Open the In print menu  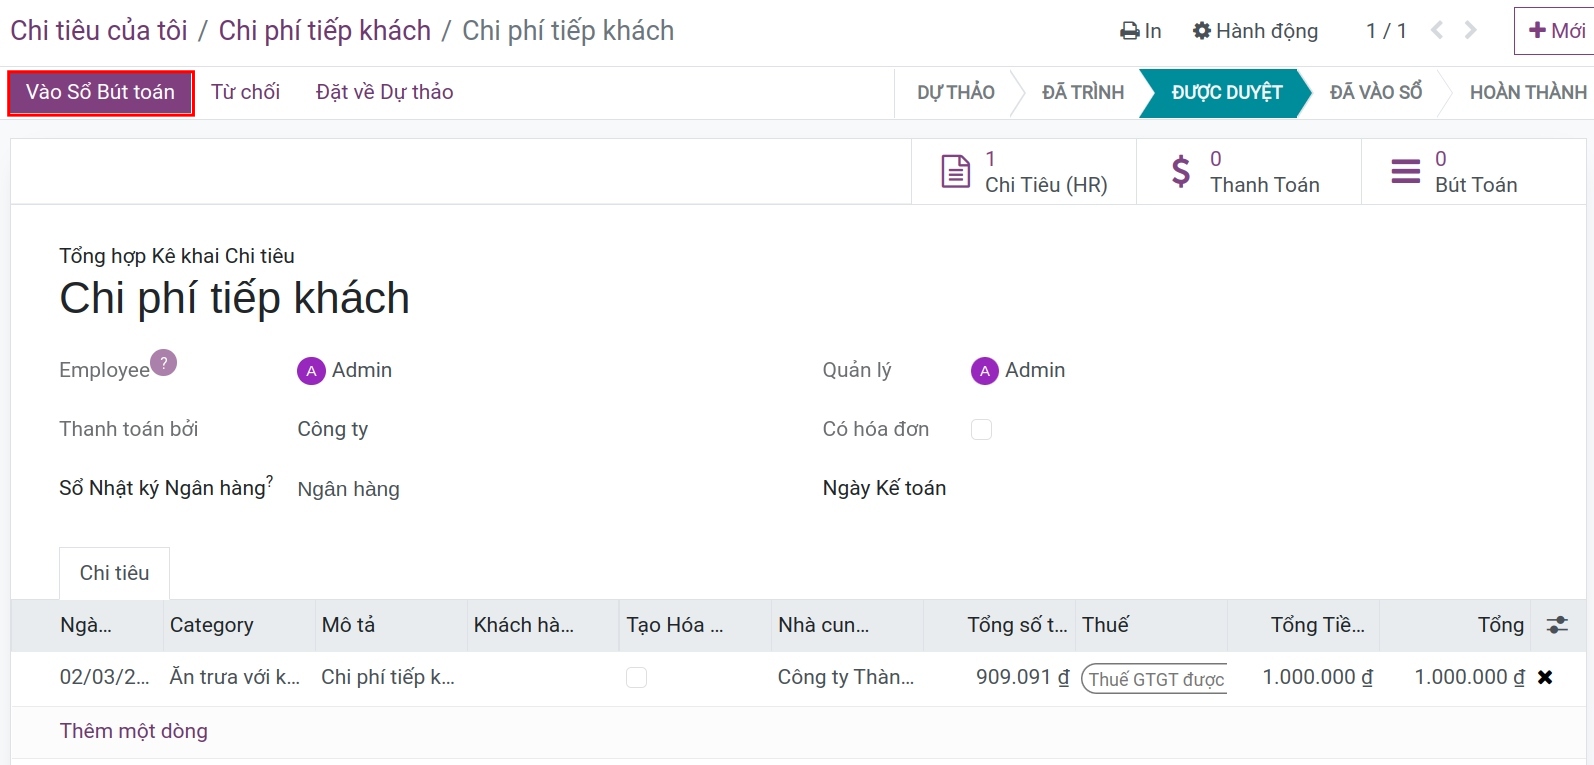pyautogui.click(x=1141, y=31)
